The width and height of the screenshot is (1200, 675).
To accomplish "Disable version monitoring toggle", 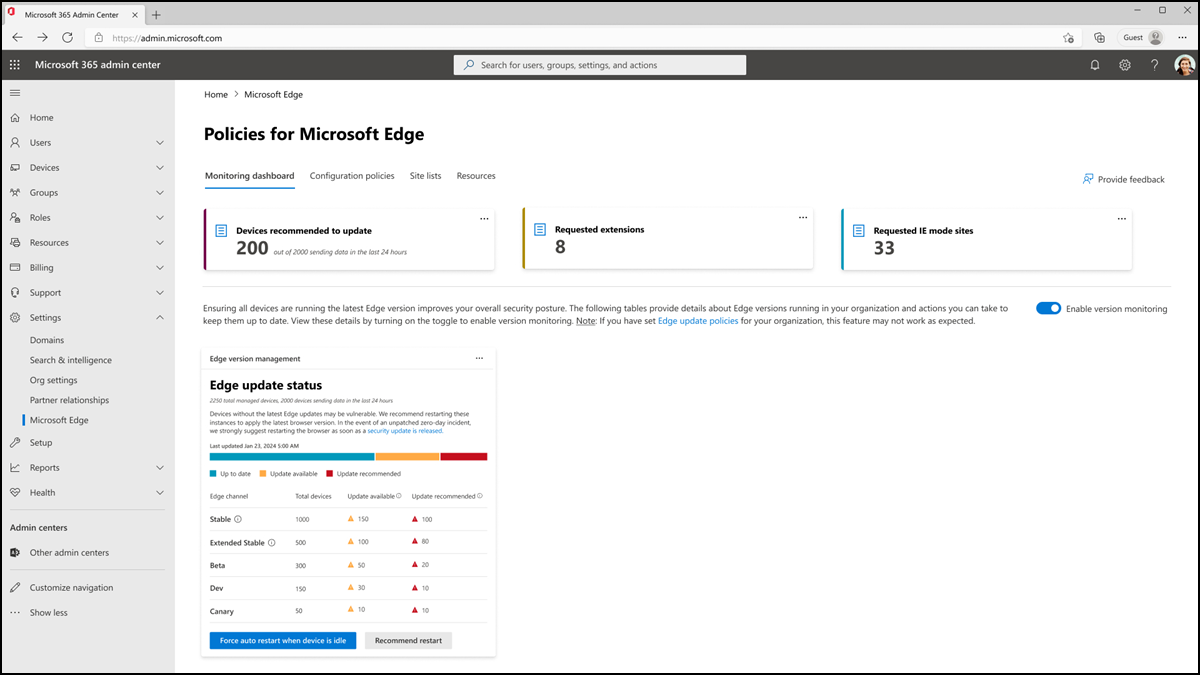I will click(1048, 308).
